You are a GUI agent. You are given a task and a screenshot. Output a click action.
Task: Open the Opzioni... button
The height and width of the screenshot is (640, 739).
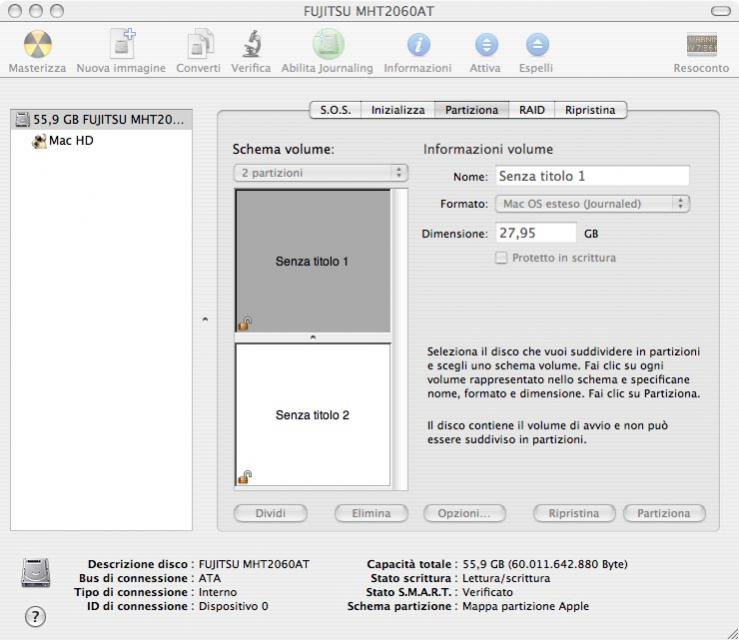tap(464, 513)
